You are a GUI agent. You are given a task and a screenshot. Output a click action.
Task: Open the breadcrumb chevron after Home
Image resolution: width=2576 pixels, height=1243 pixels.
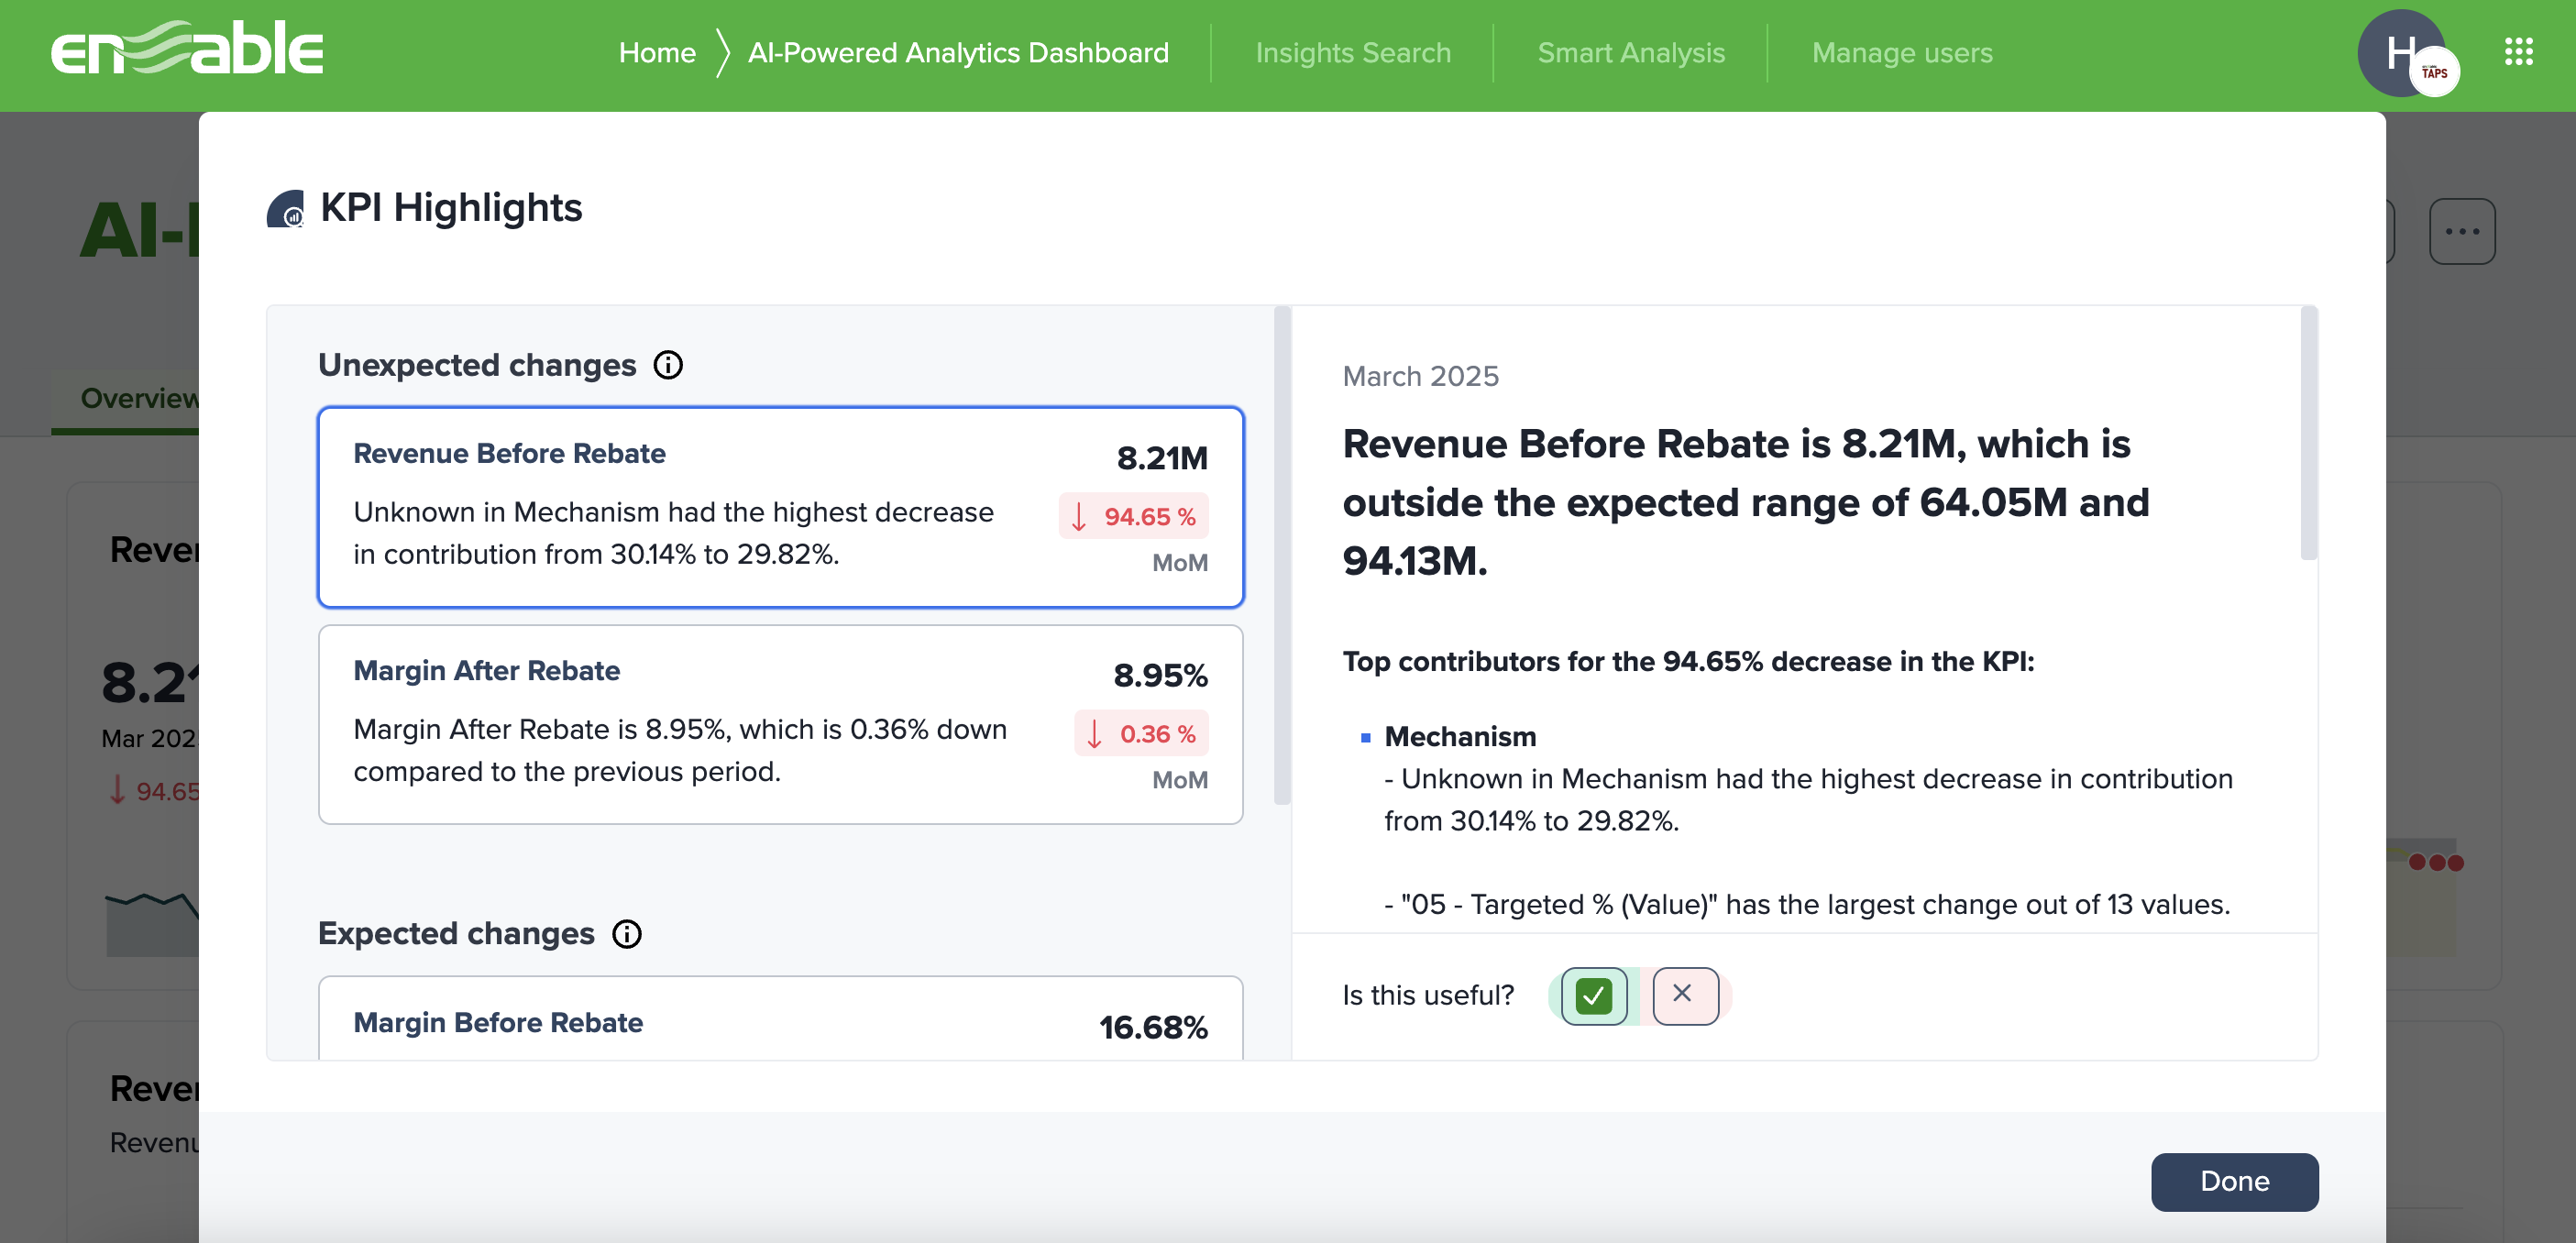[x=722, y=52]
